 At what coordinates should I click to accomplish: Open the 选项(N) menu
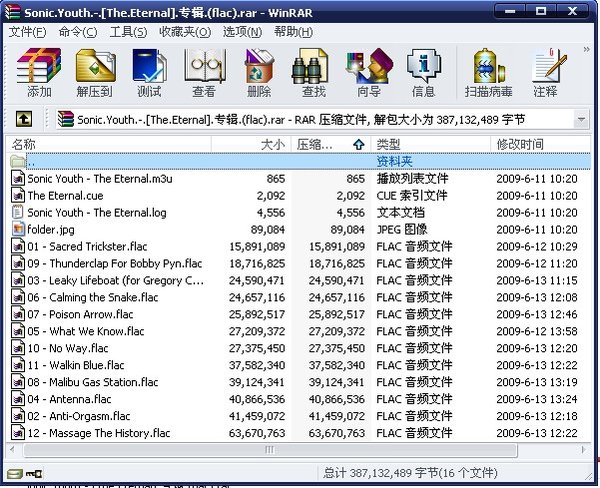[242, 32]
